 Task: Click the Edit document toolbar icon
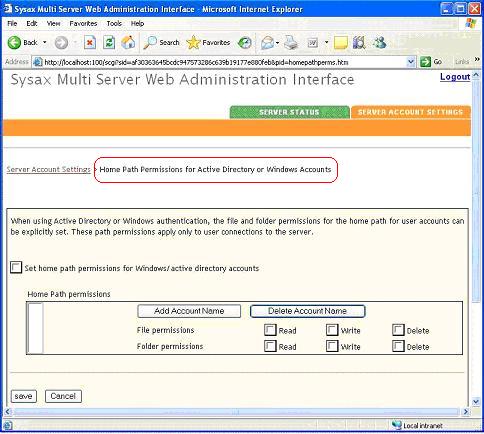point(312,43)
